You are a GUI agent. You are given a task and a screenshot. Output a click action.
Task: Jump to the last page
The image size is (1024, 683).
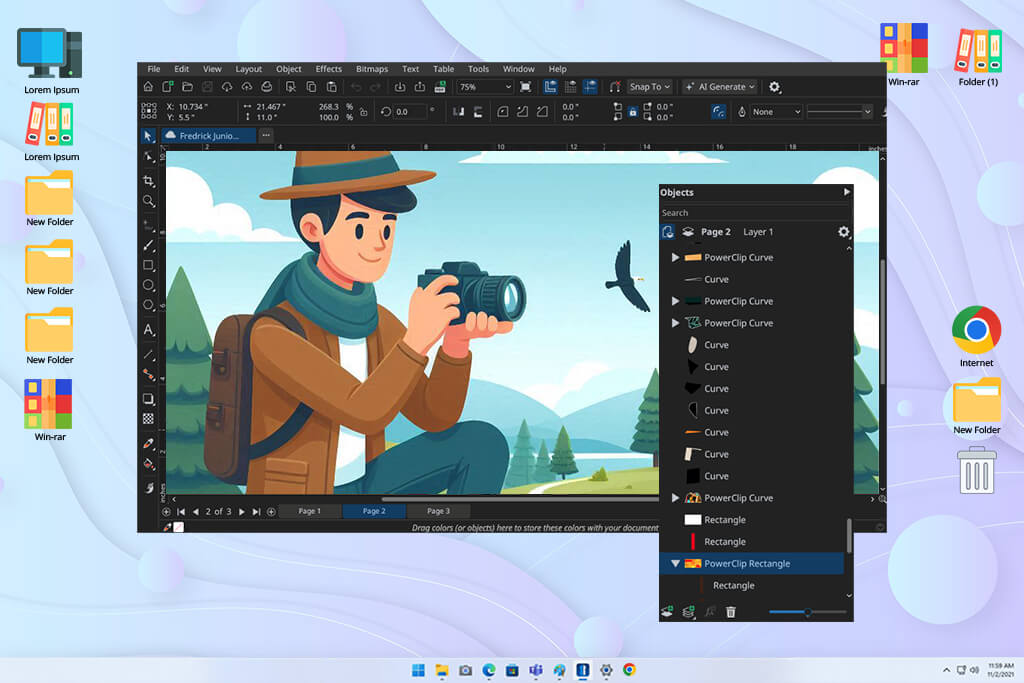[257, 512]
